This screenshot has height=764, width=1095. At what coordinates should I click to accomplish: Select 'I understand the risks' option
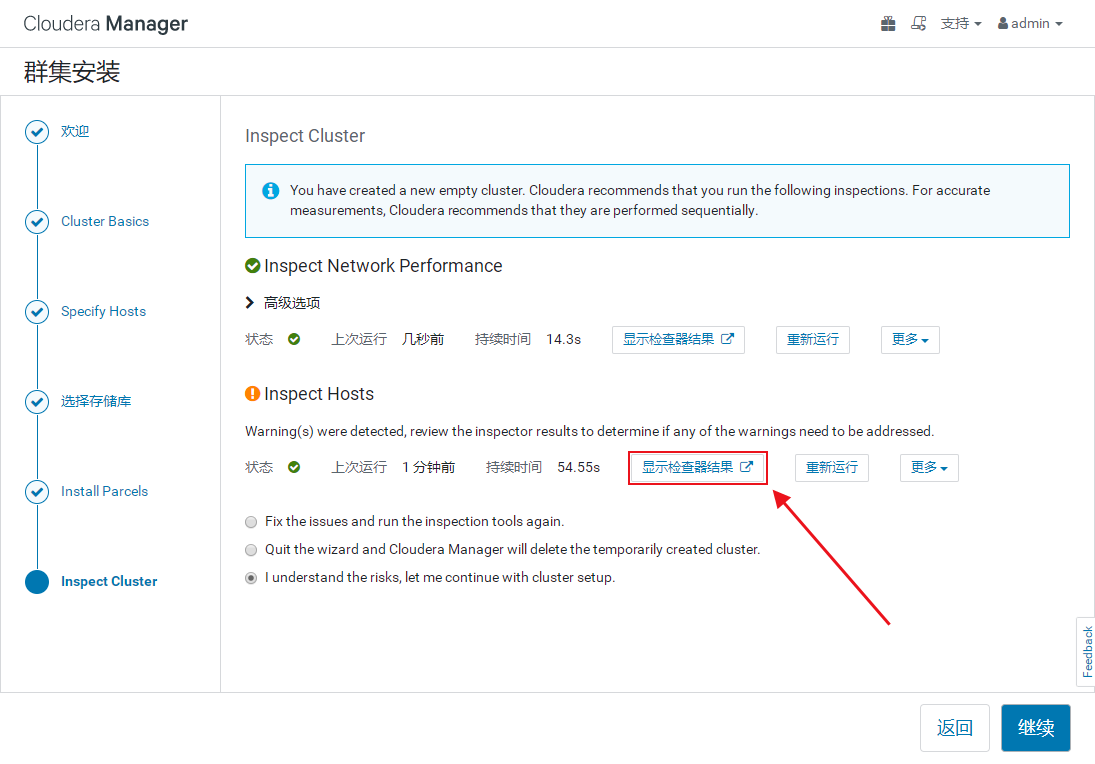coord(251,578)
